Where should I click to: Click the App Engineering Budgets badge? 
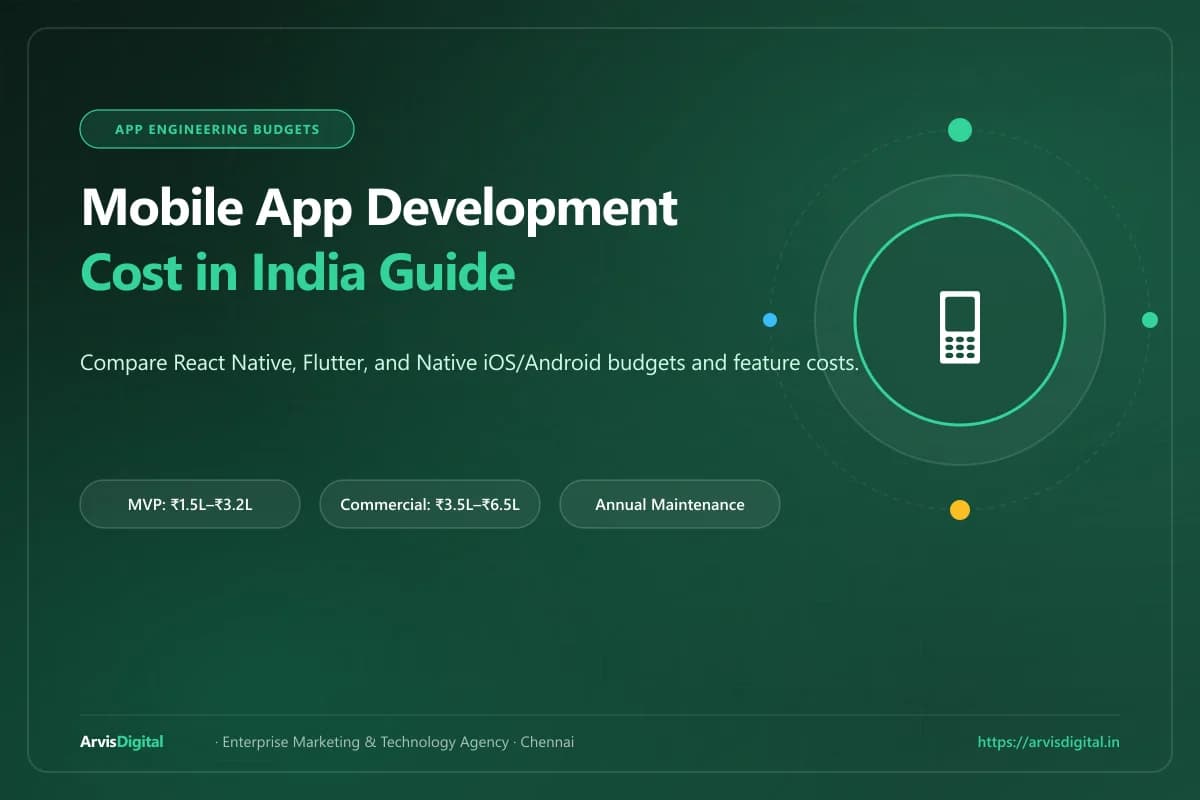pos(217,129)
